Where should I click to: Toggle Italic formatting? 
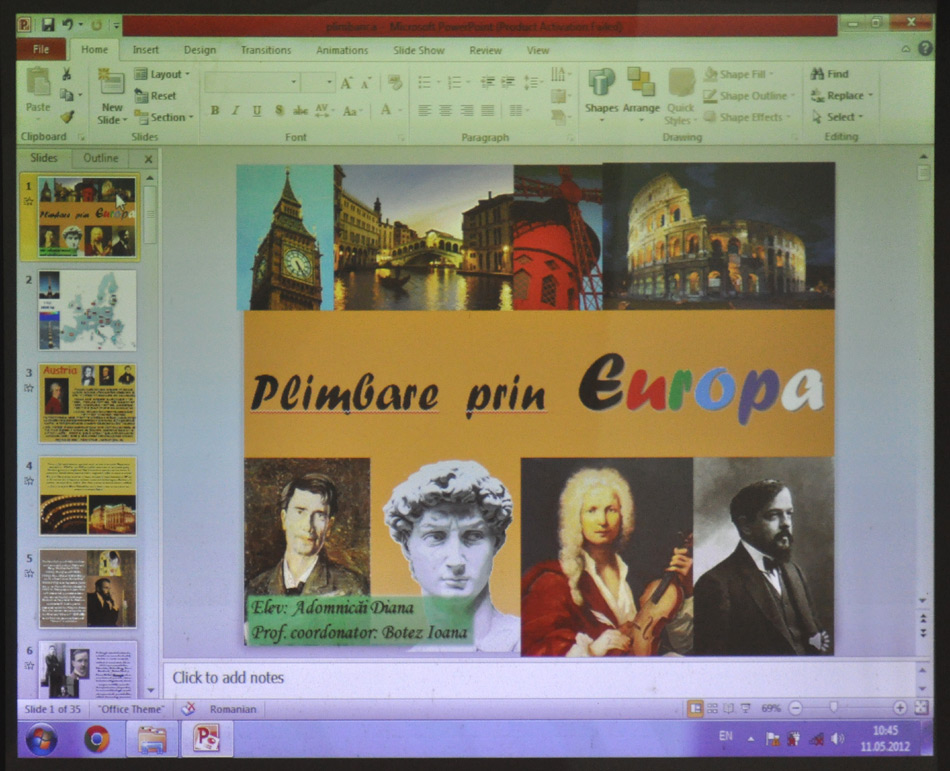pos(236,110)
